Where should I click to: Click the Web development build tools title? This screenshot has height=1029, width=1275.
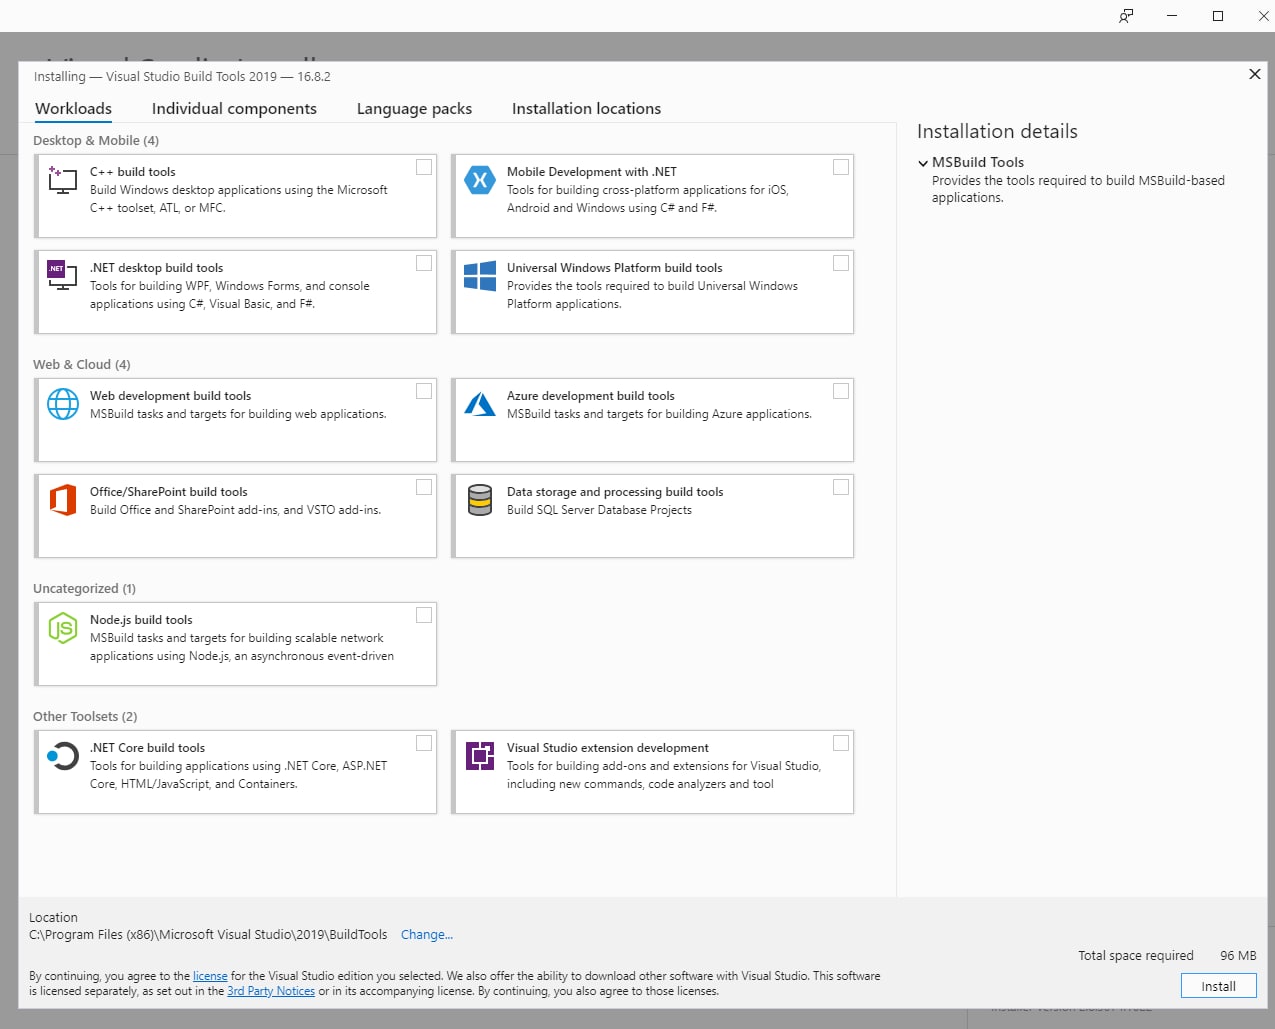(170, 396)
